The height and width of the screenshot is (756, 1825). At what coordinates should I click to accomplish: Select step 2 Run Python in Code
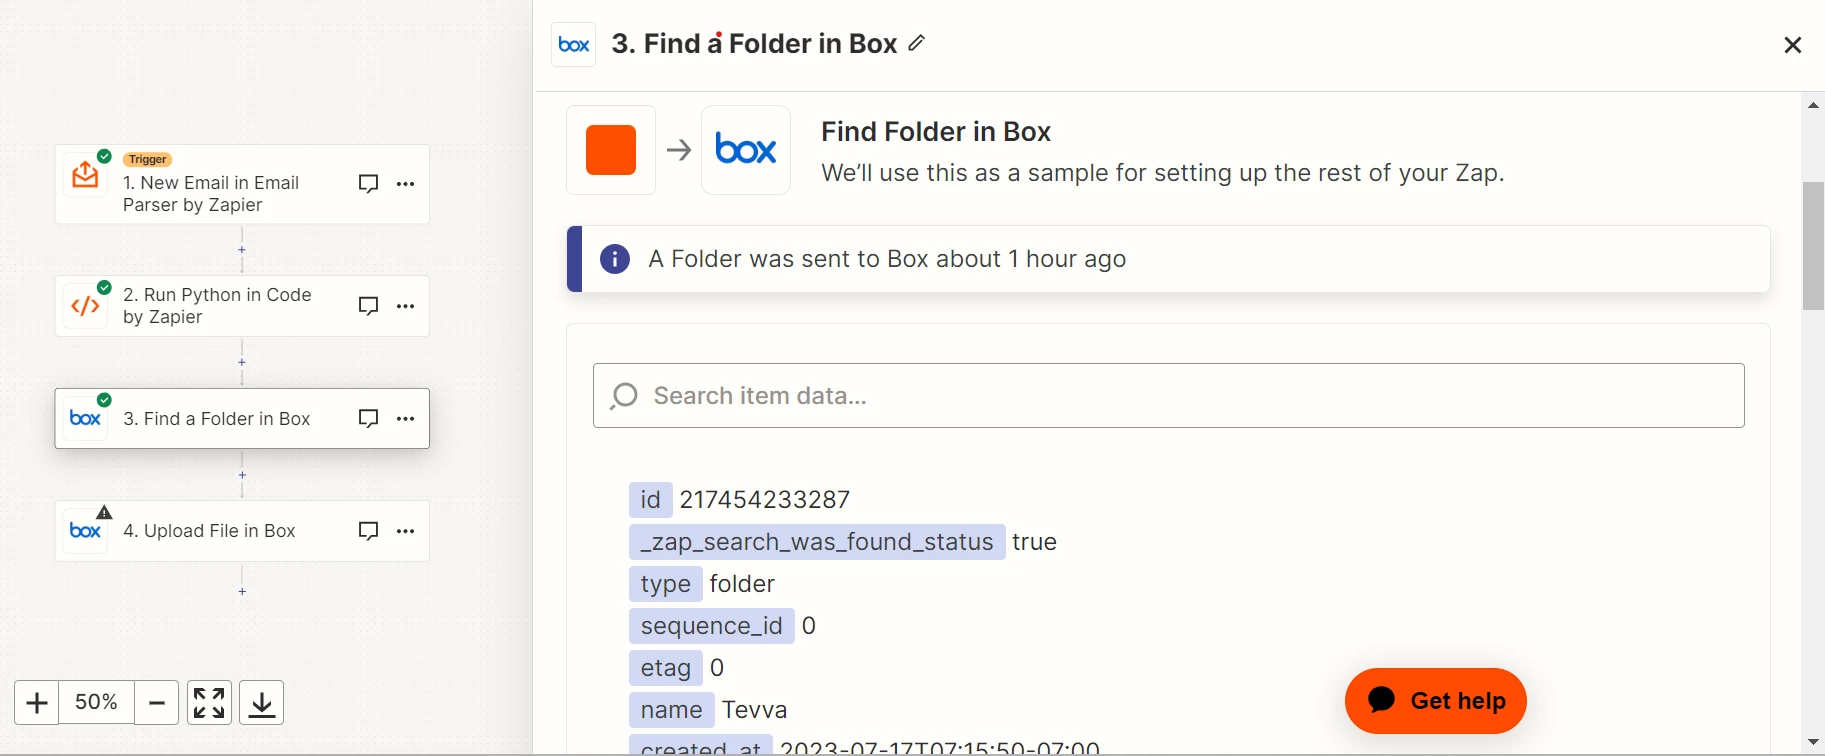[242, 306]
